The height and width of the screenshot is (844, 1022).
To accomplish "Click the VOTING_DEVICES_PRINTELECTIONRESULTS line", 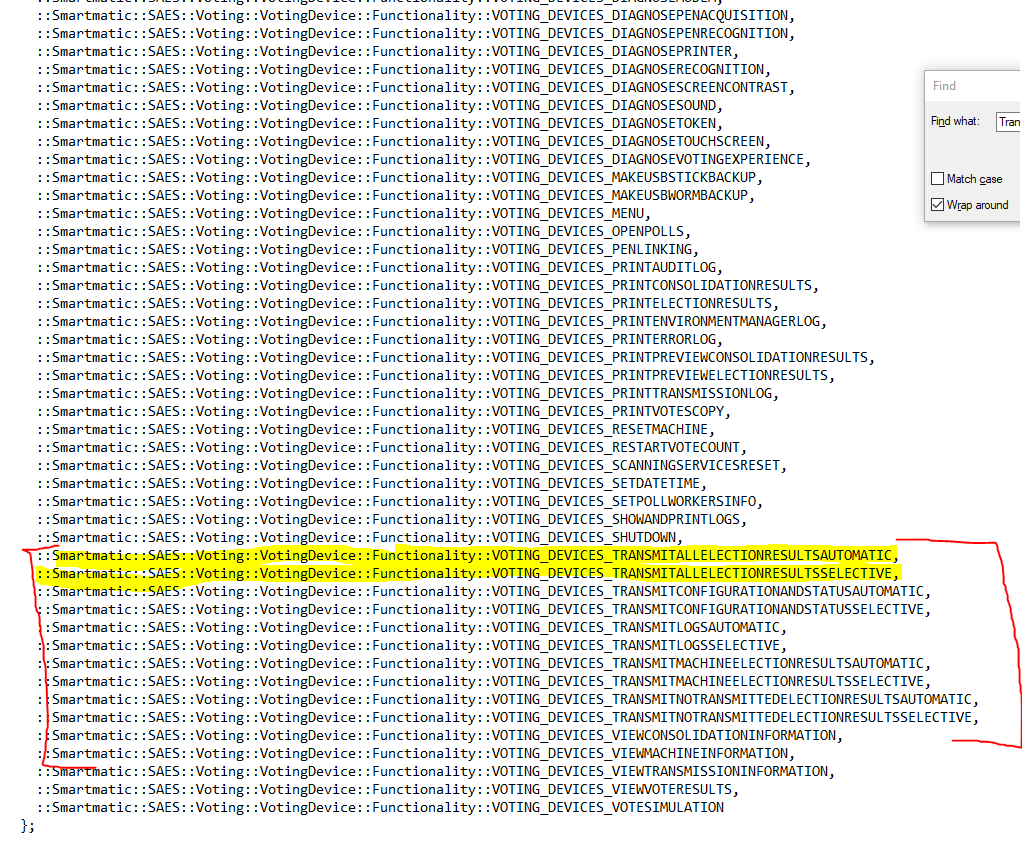I will tap(407, 304).
